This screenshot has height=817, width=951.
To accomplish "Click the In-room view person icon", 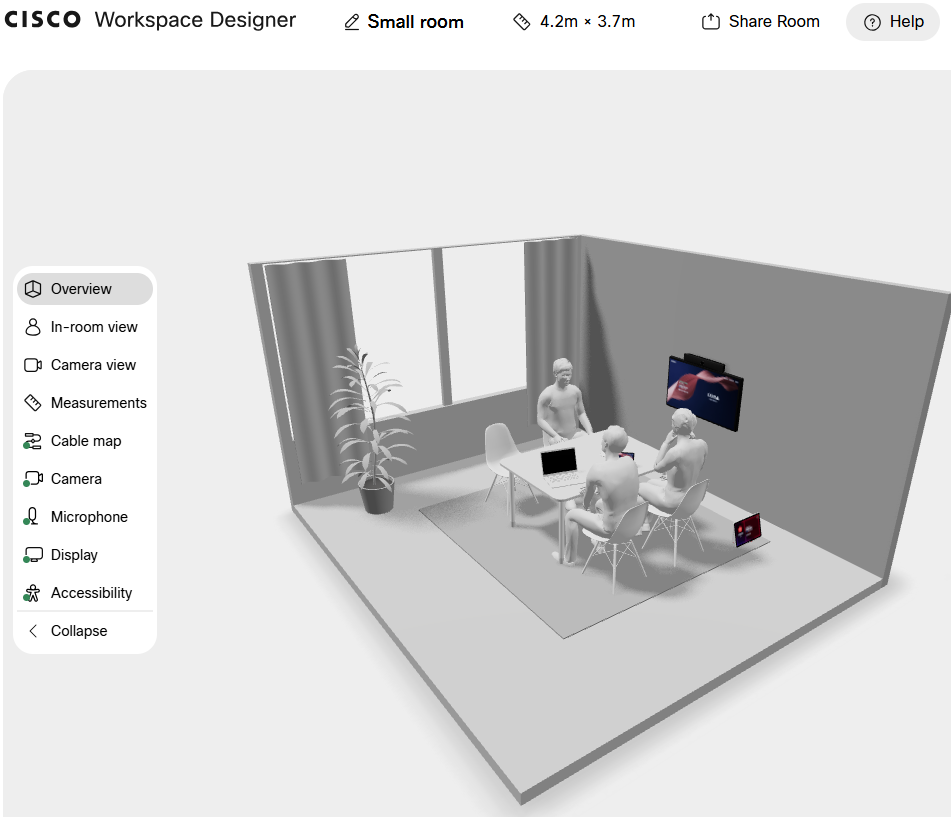I will tap(33, 327).
